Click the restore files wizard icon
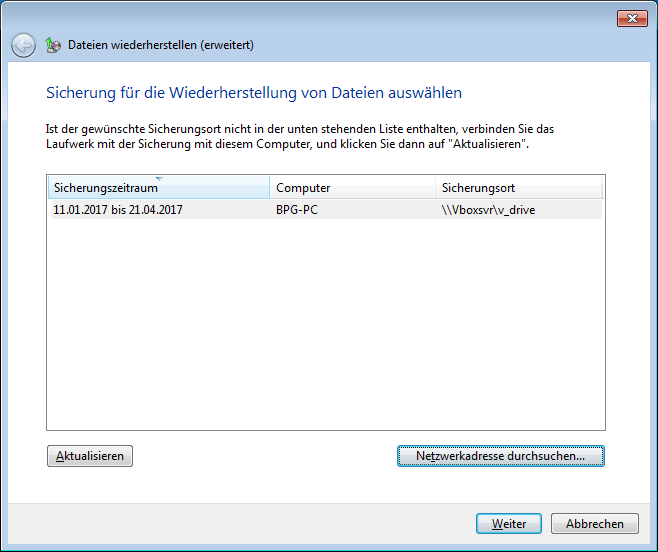The image size is (658, 552). 53,45
